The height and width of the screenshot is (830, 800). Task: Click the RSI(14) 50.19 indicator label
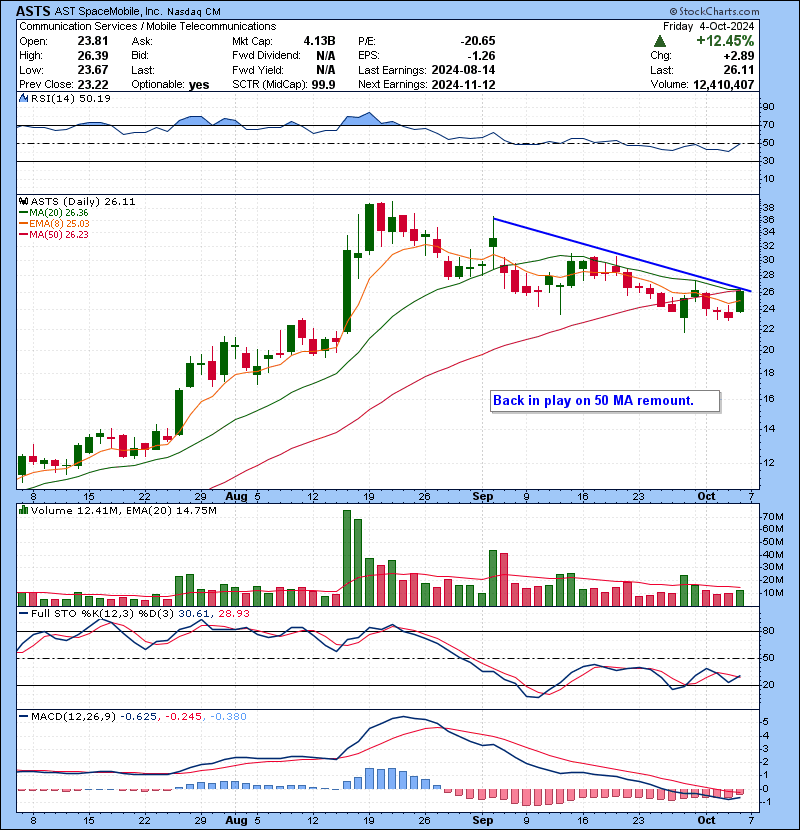pos(70,98)
